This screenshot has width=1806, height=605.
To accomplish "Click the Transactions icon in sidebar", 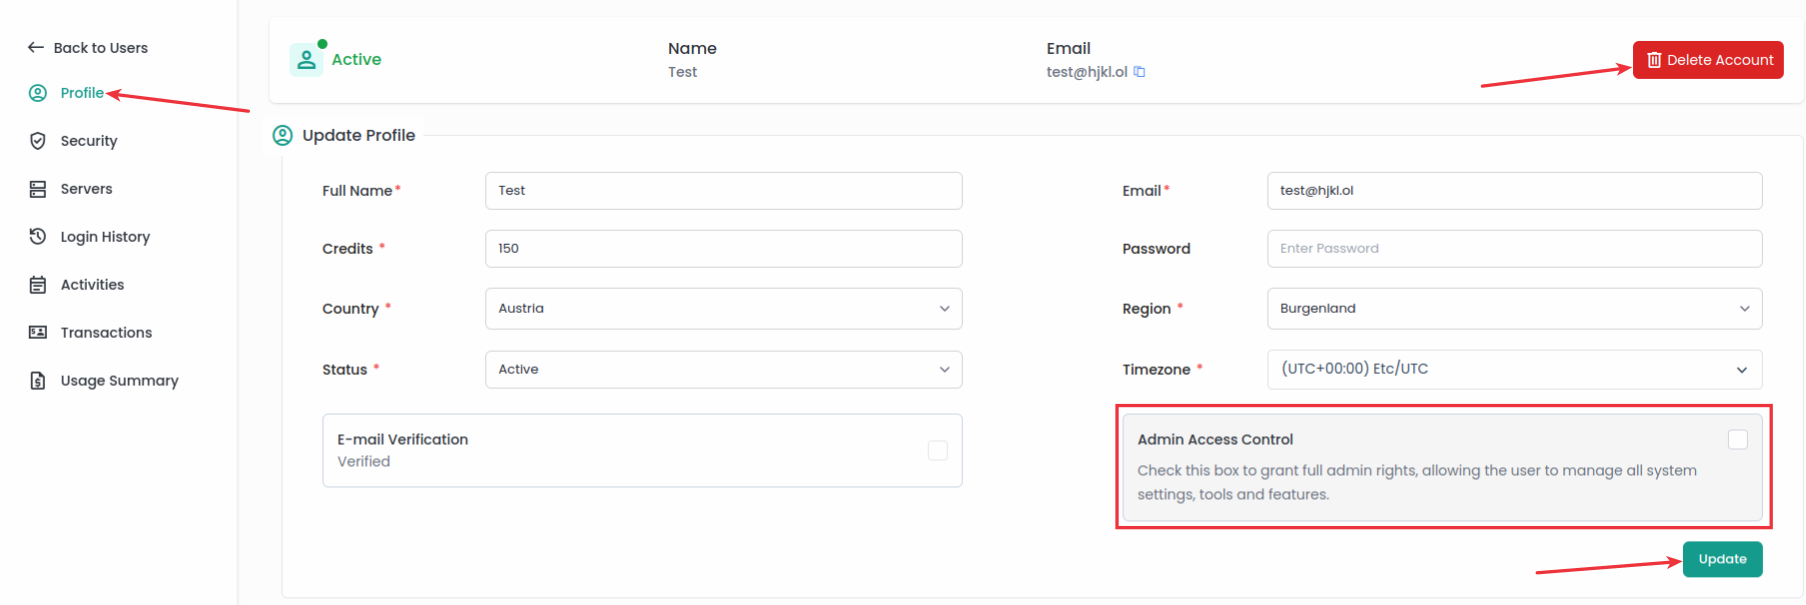I will [38, 333].
